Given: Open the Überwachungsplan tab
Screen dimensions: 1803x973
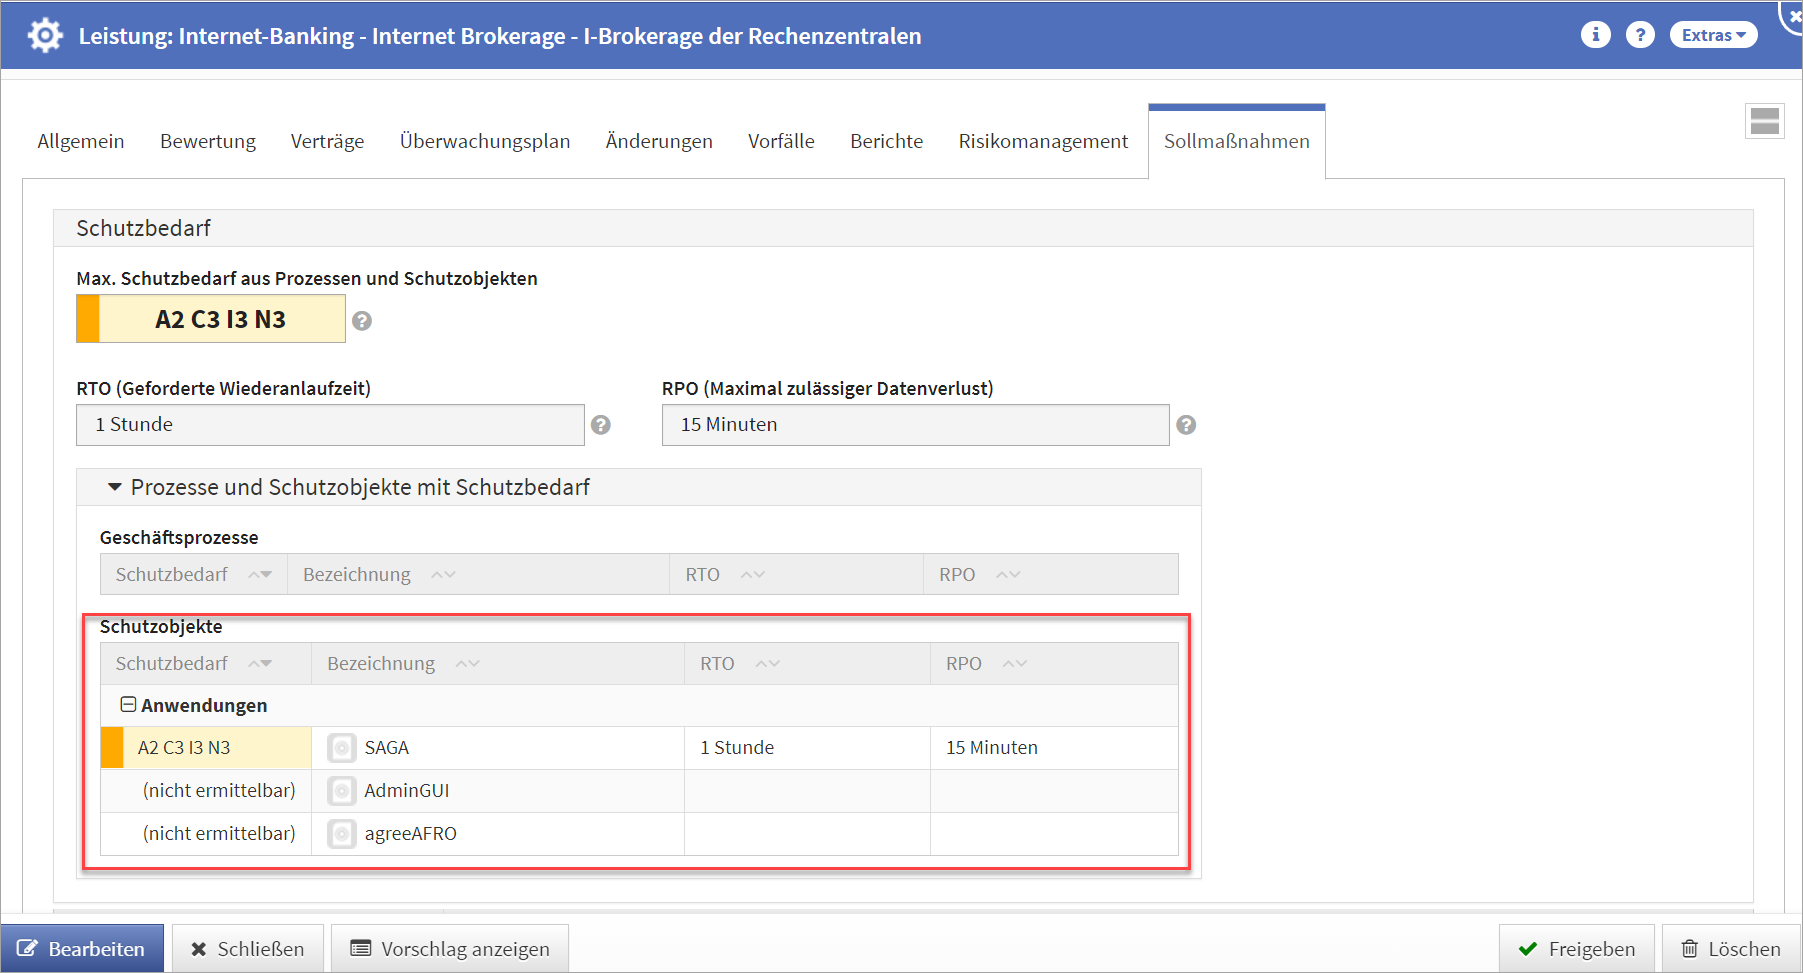Looking at the screenshot, I should coord(484,141).
